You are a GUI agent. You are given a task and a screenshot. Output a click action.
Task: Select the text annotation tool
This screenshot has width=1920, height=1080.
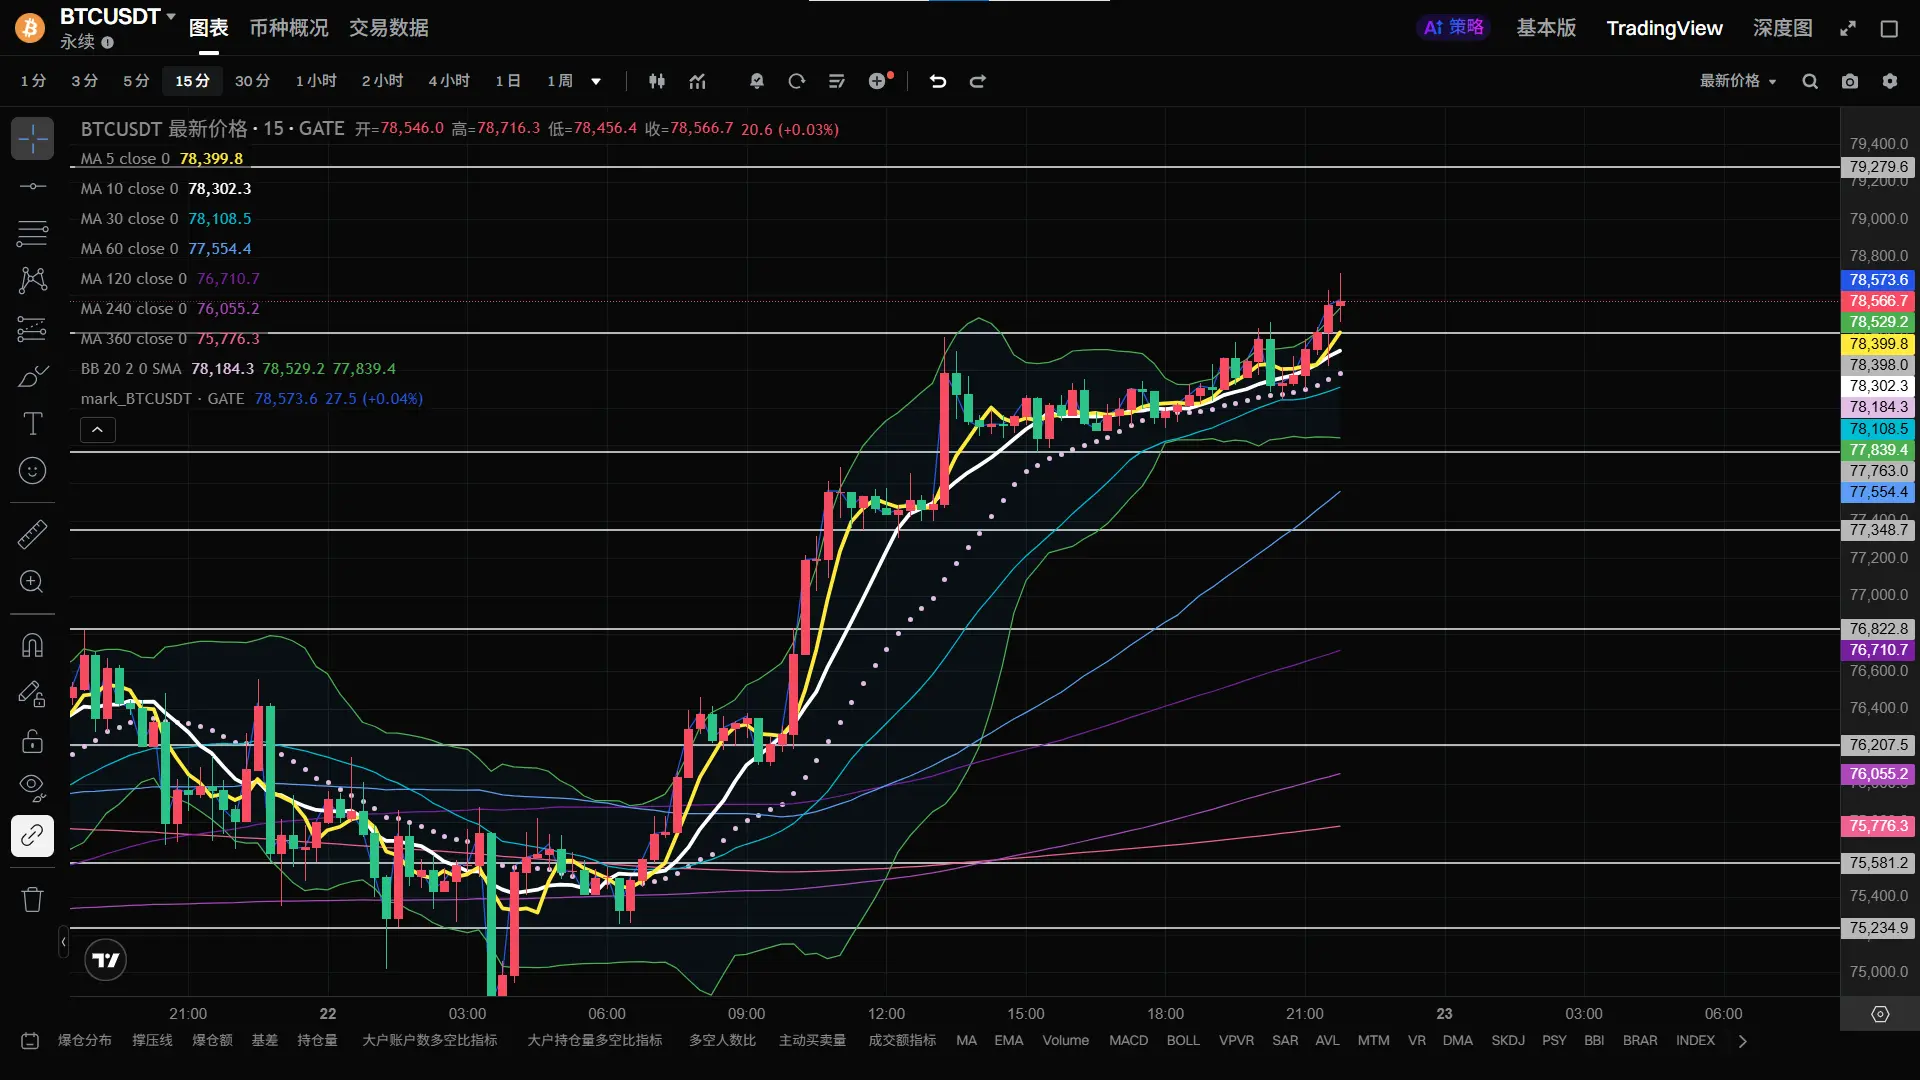coord(32,424)
